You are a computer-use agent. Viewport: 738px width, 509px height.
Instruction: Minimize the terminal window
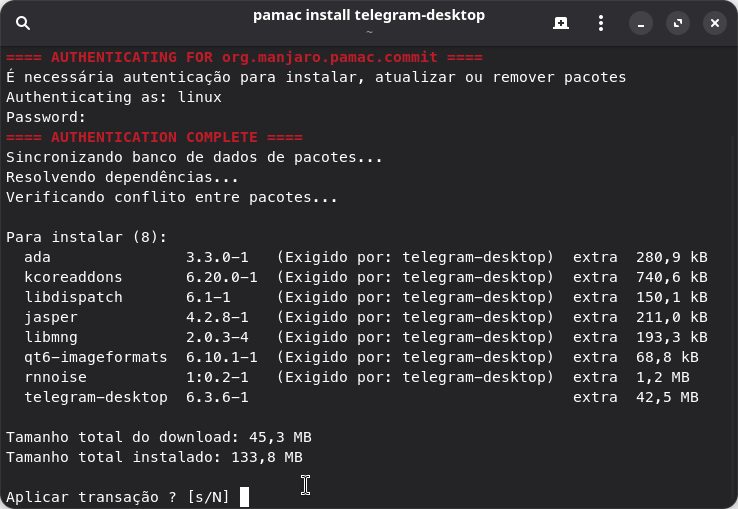pyautogui.click(x=641, y=23)
